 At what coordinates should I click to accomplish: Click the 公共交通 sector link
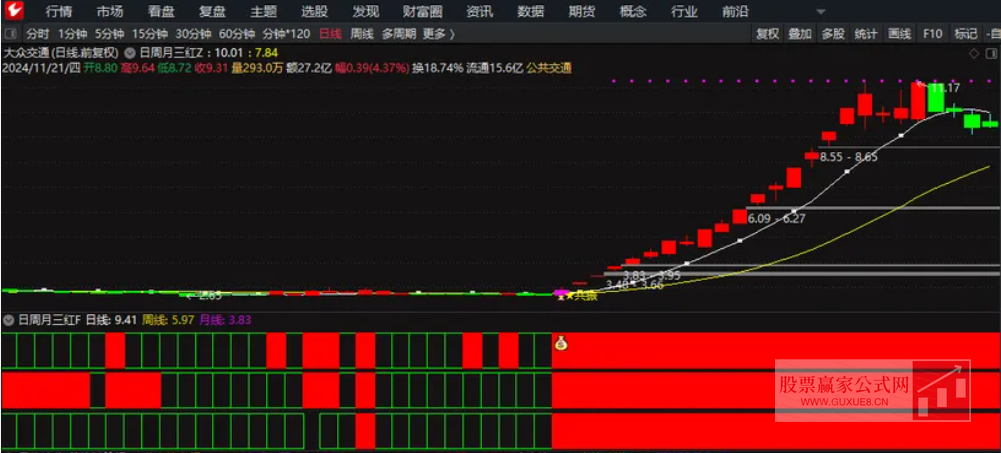tap(549, 68)
